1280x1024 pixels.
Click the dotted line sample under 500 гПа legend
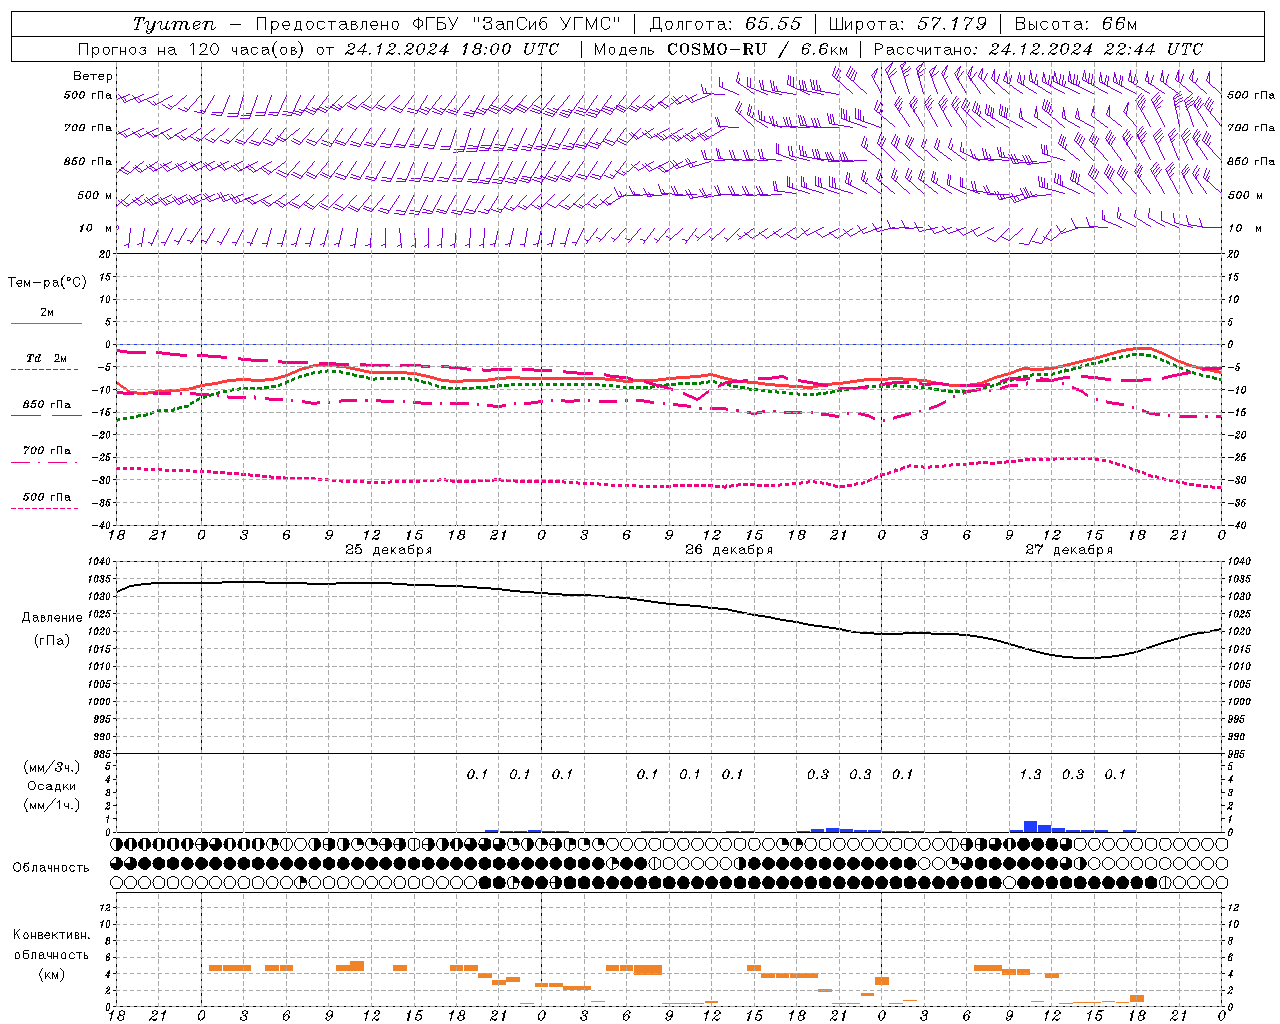45,508
